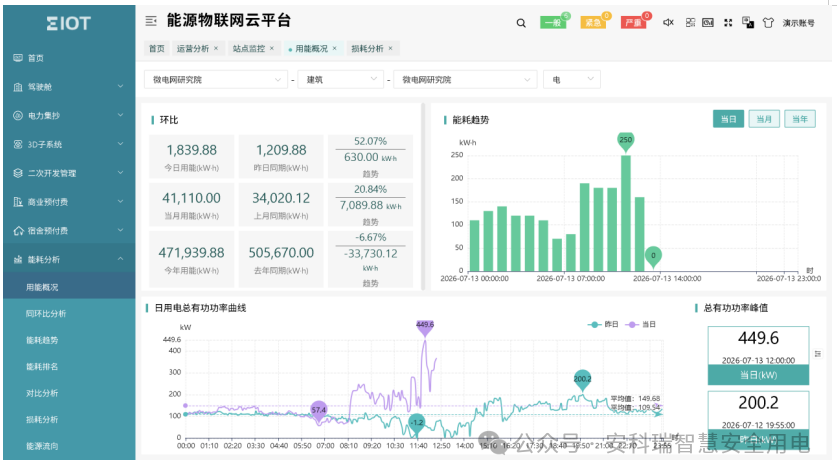Screen dimensions: 837x476
Task: Open 用能概况 in the sidebar
Action: tap(69, 287)
